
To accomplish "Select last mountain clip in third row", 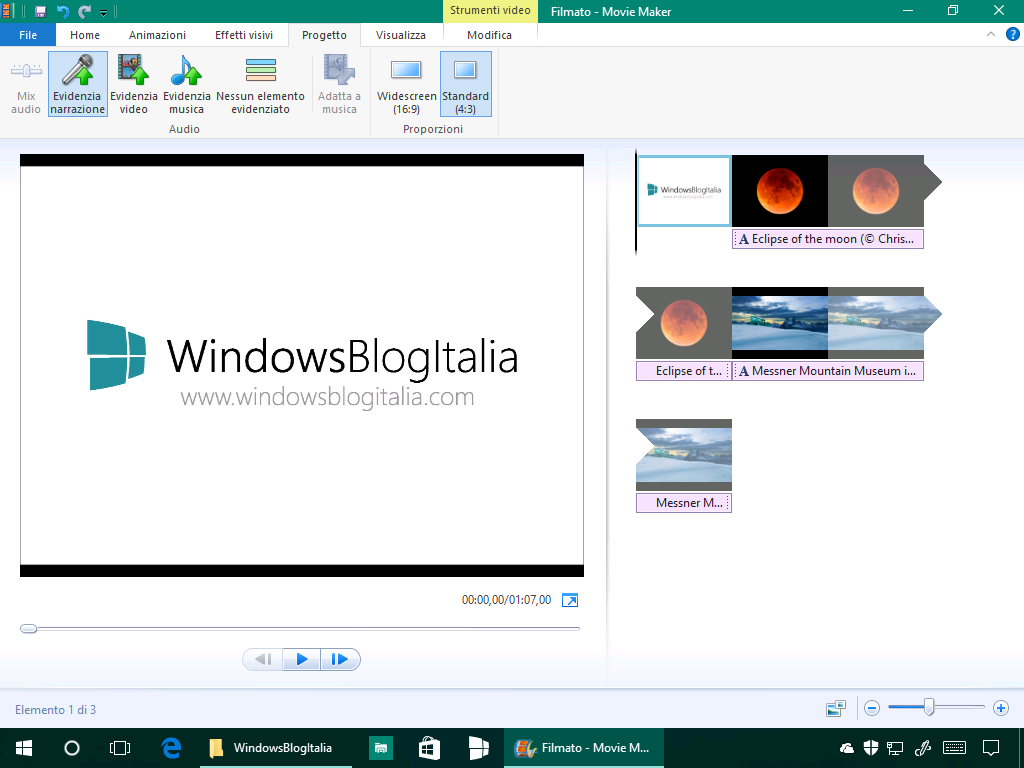I will pos(684,455).
